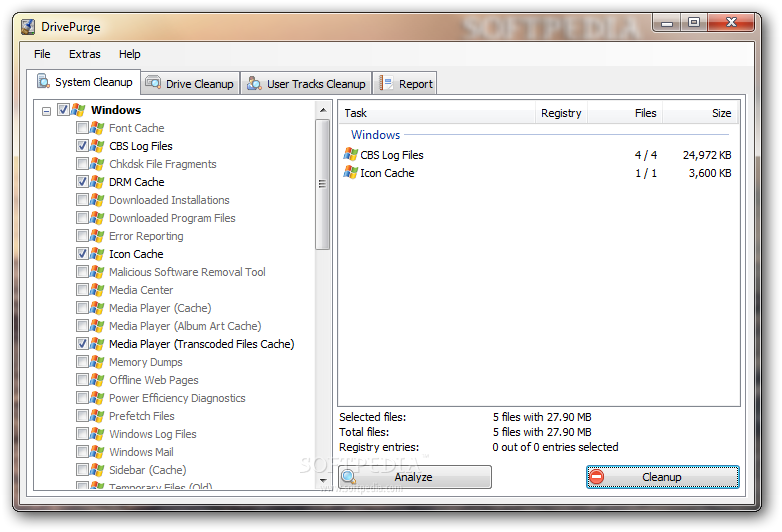
Task: Select the Icon Cache result row
Action: pyautogui.click(x=538, y=173)
